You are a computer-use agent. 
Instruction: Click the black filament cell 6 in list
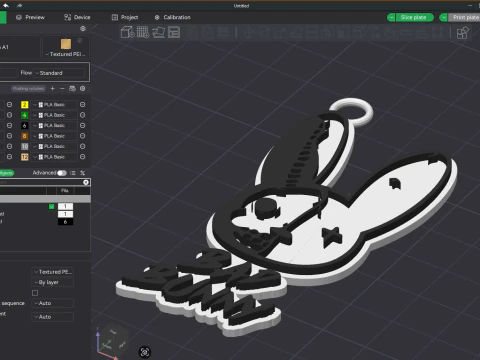[65, 222]
